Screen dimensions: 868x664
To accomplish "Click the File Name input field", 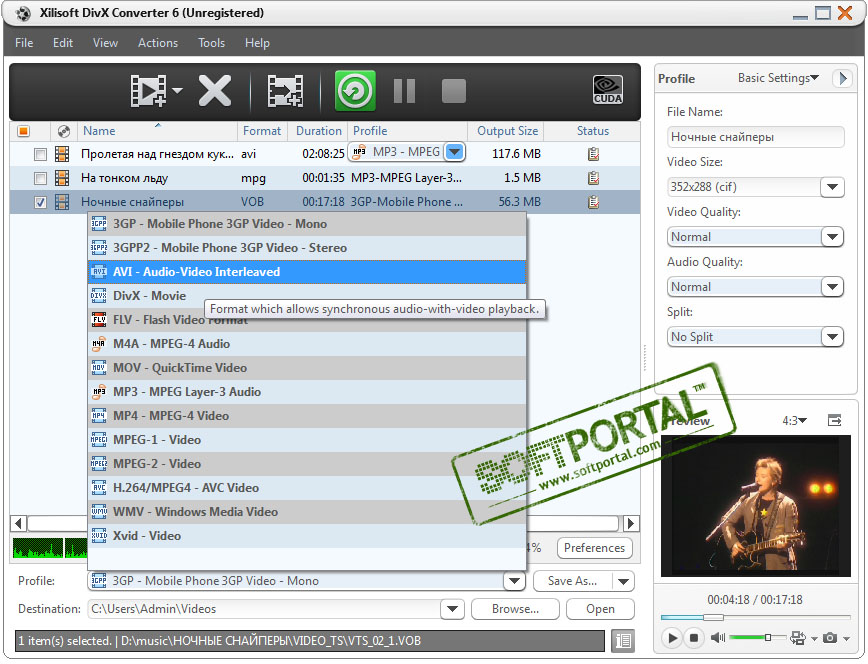I will pyautogui.click(x=756, y=137).
